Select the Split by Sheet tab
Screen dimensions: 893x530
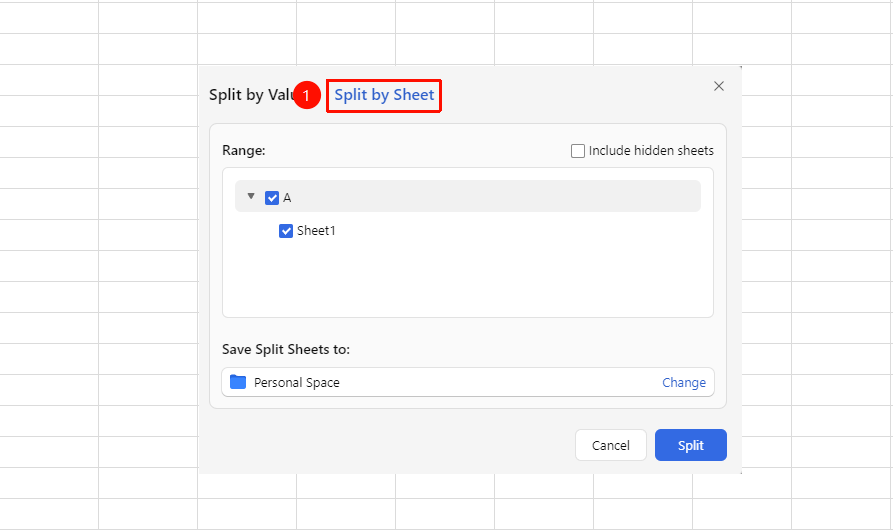pyautogui.click(x=384, y=95)
